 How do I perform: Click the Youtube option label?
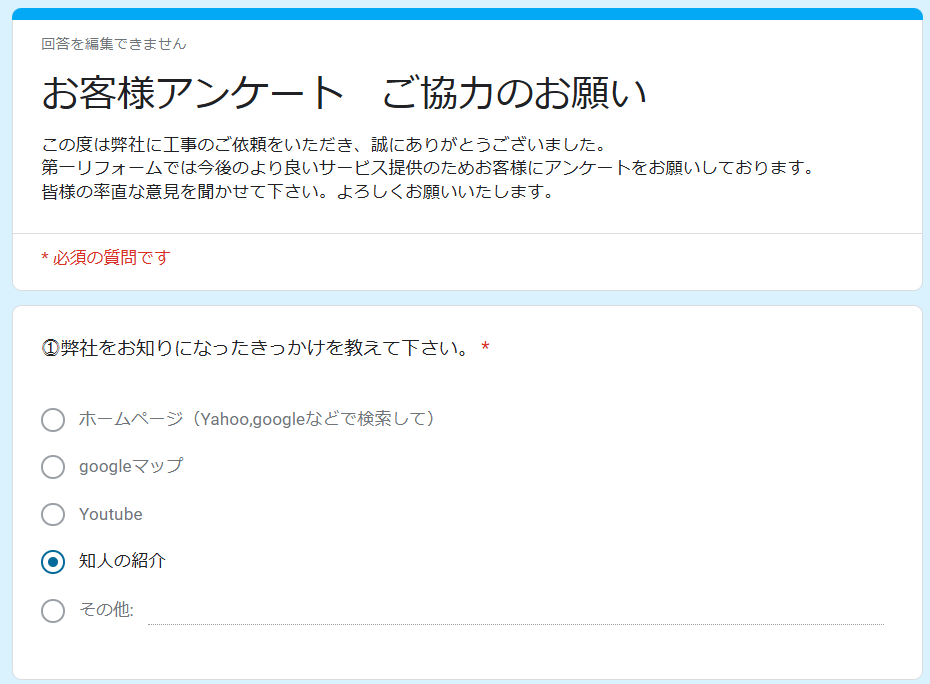point(111,514)
